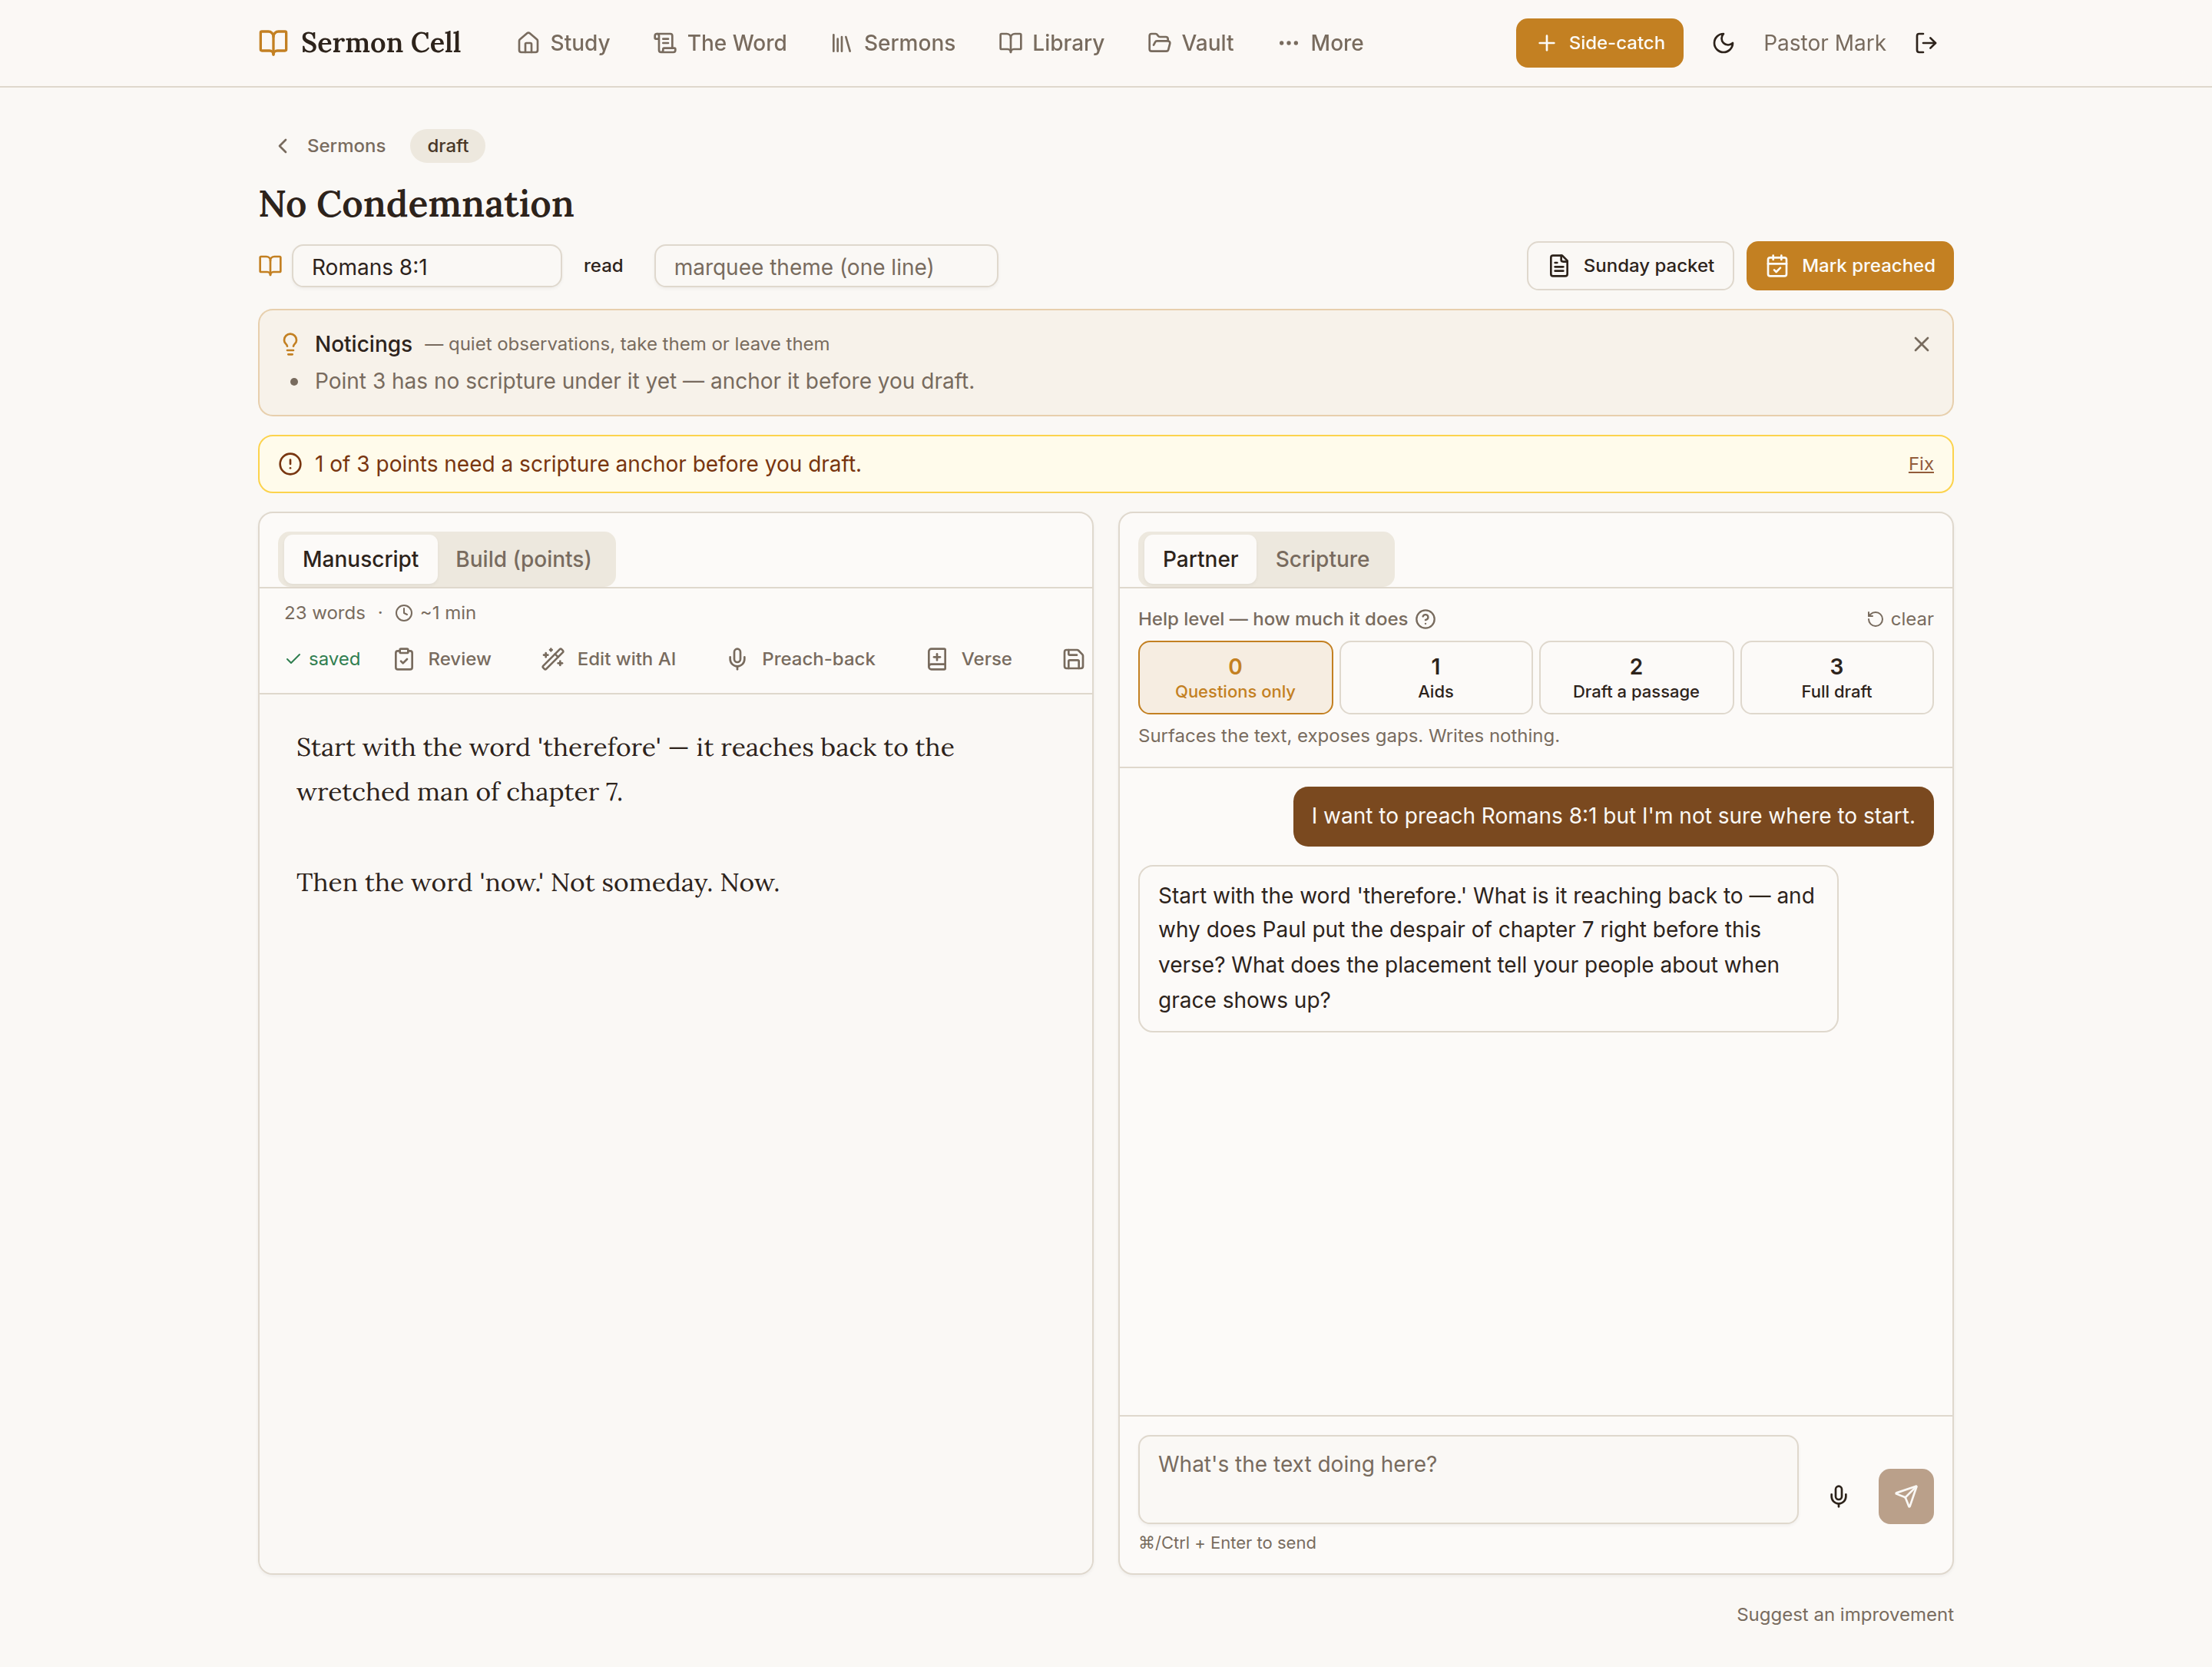This screenshot has height=1667, width=2212.
Task: Click the marquee theme input field
Action: pos(826,266)
